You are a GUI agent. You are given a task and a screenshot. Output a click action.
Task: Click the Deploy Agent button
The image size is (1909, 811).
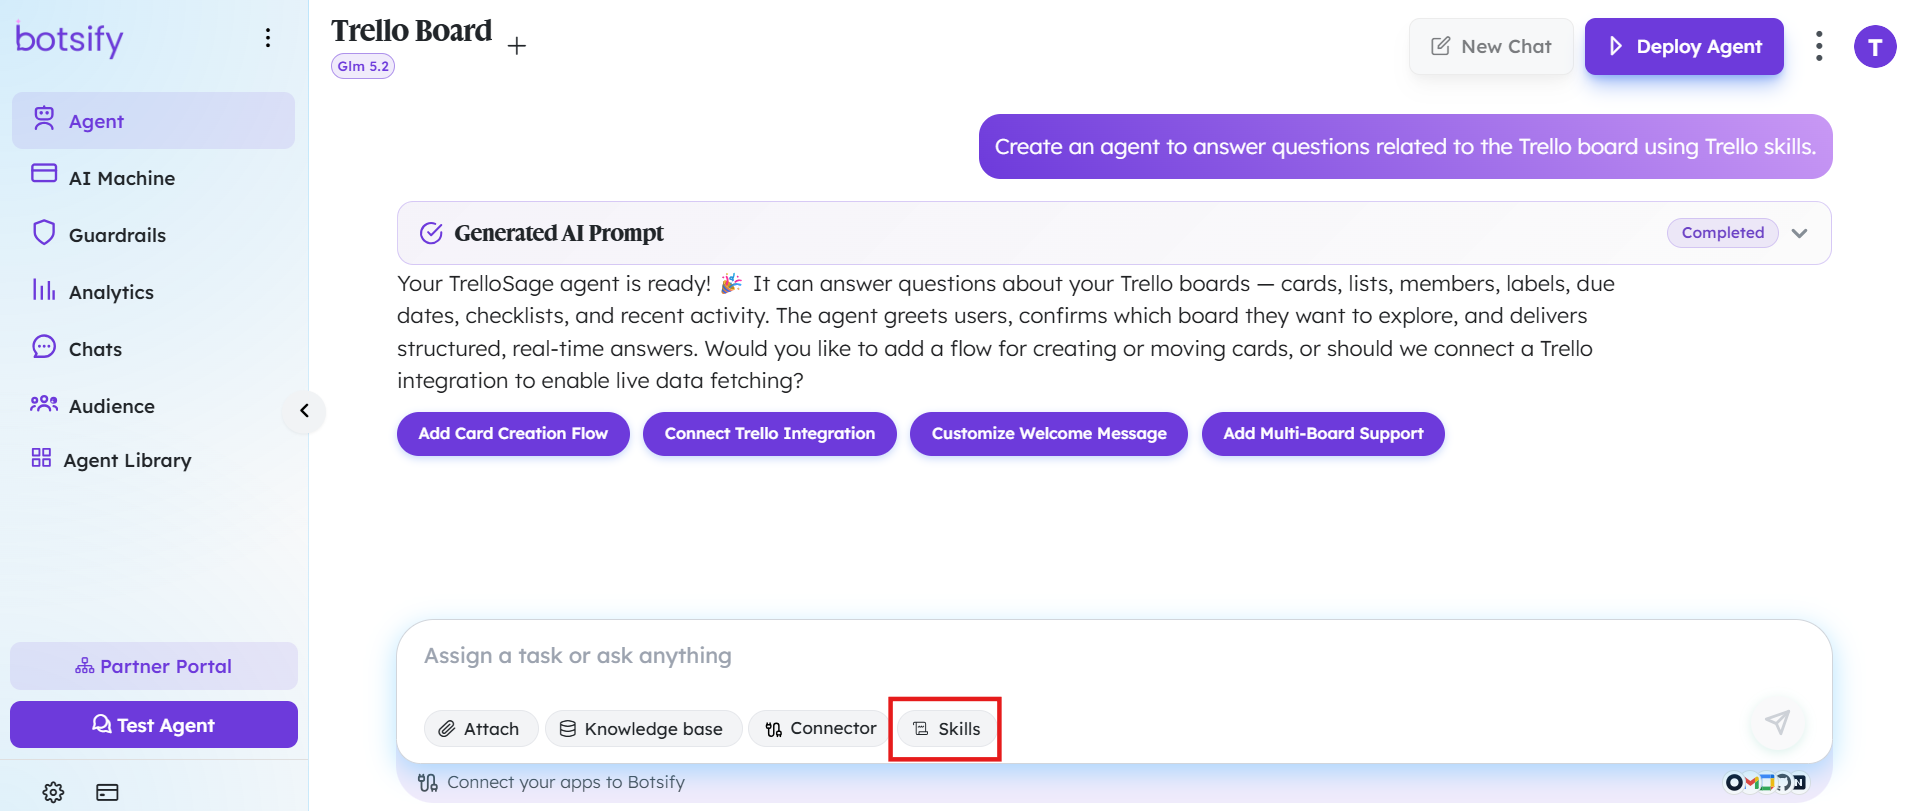click(x=1684, y=46)
